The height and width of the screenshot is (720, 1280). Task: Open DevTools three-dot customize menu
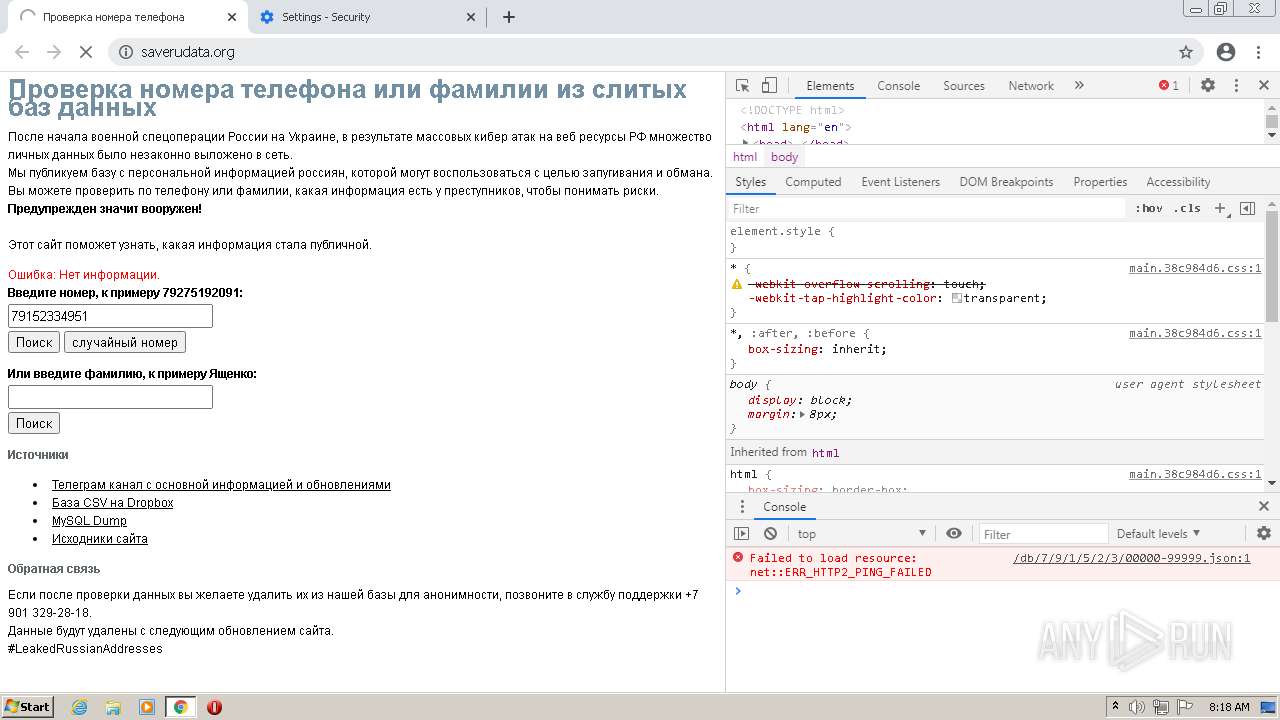(x=1236, y=86)
